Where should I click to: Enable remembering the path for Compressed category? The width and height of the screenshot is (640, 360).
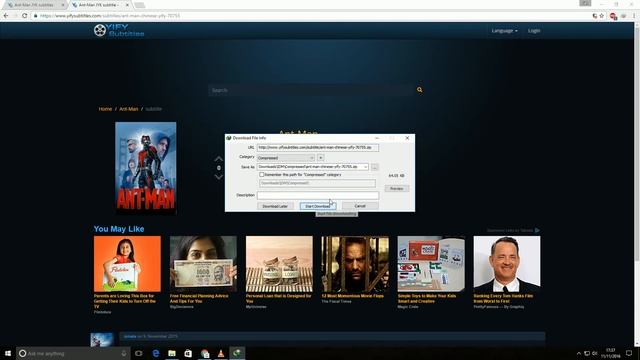[262, 175]
